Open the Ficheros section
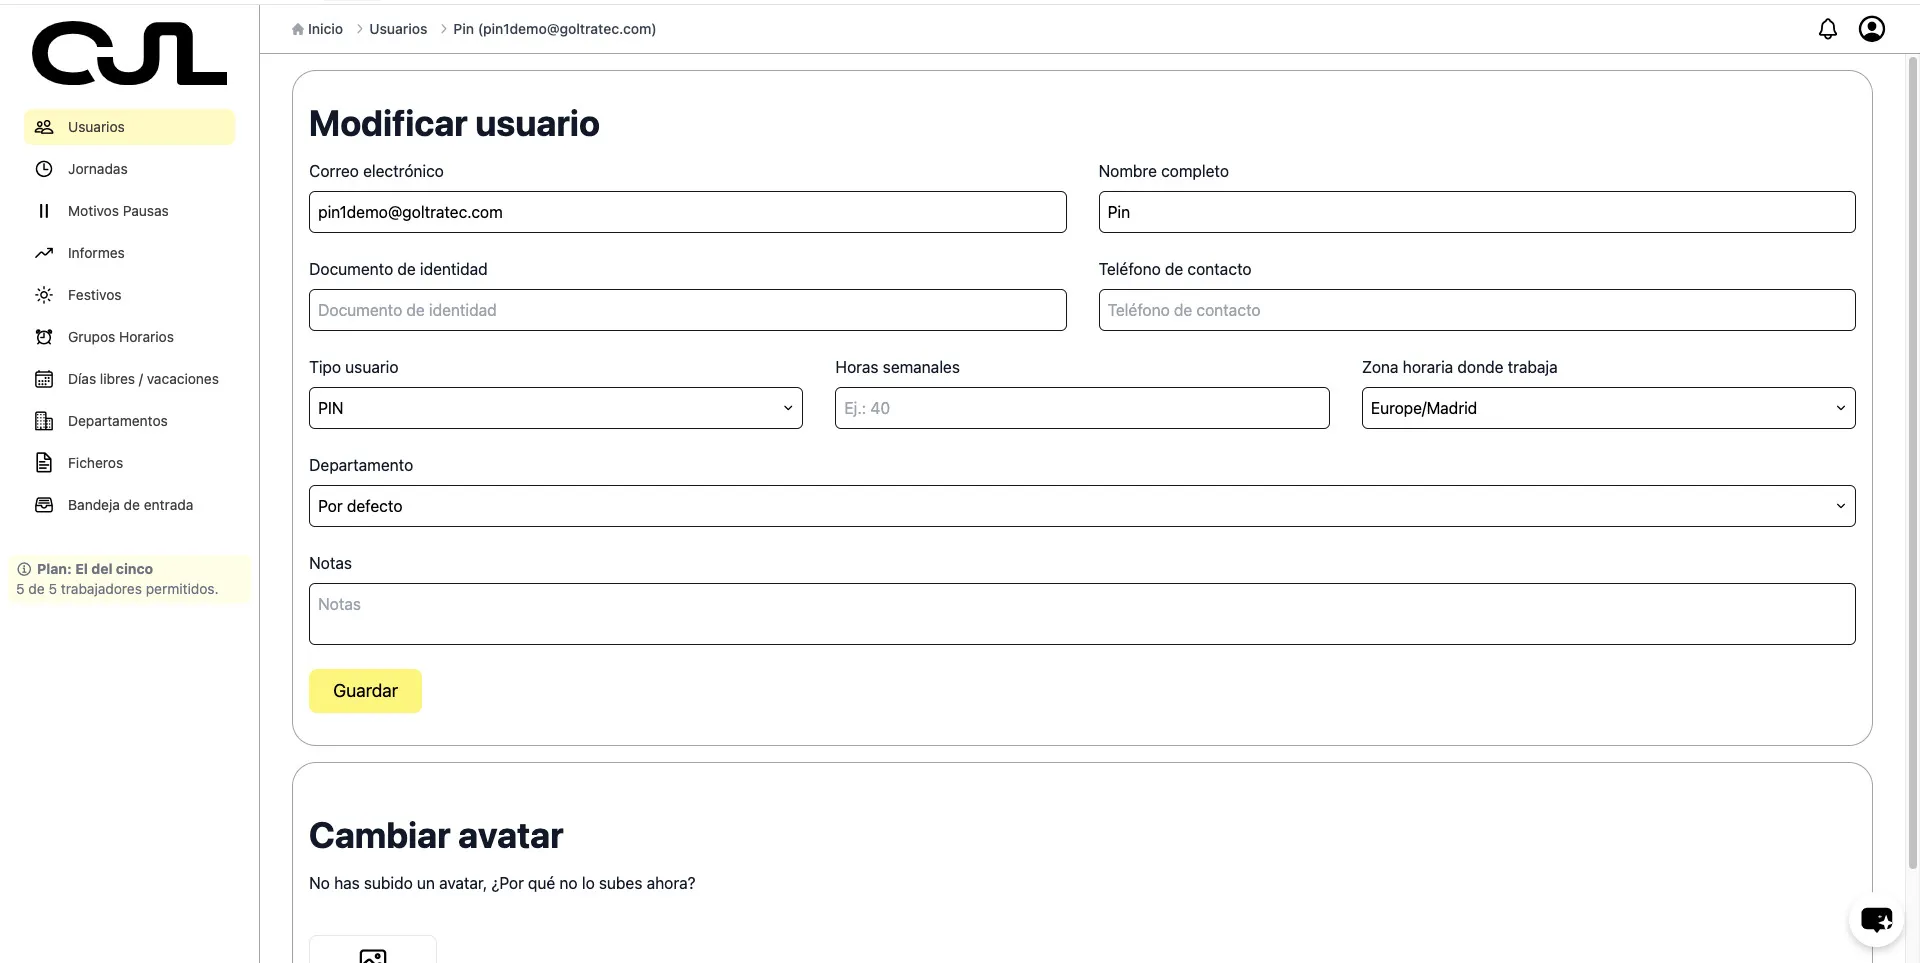The width and height of the screenshot is (1920, 963). [x=95, y=463]
